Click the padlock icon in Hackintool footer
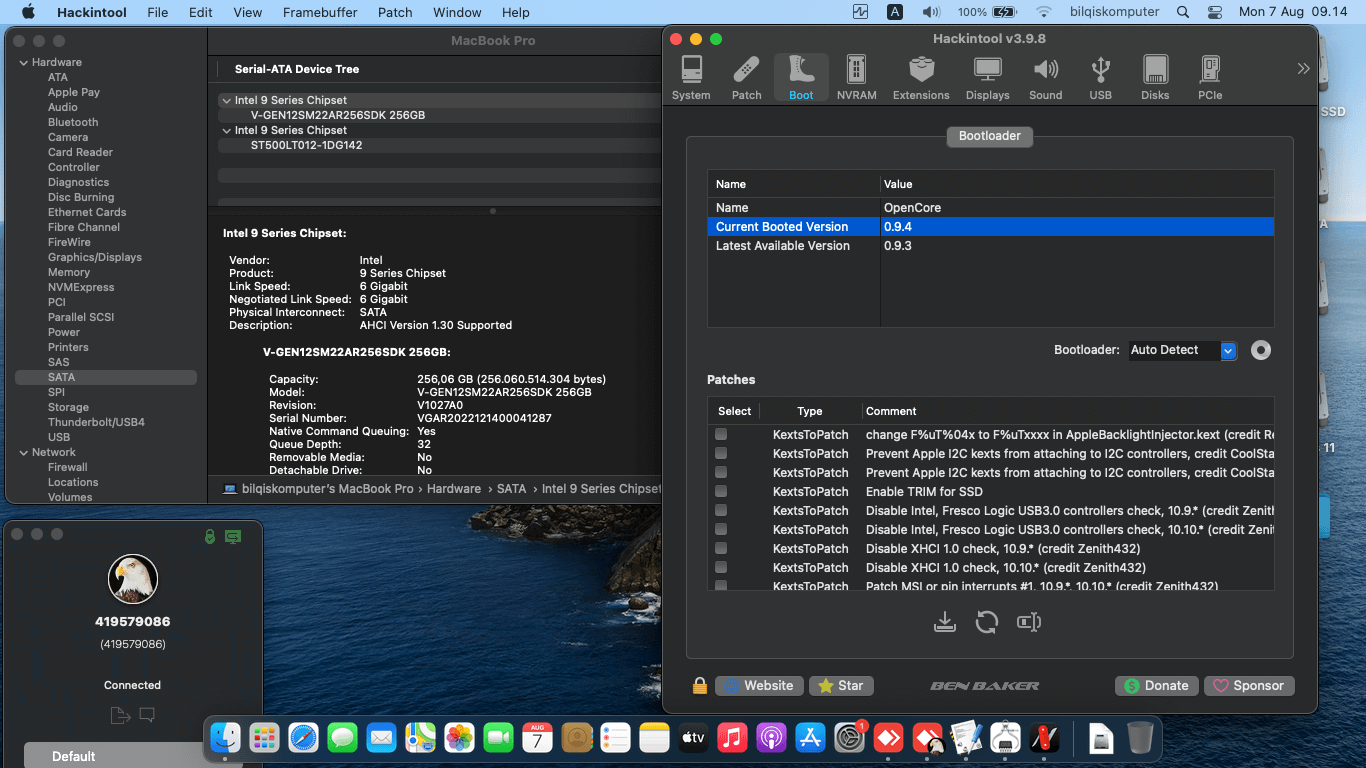 click(700, 686)
